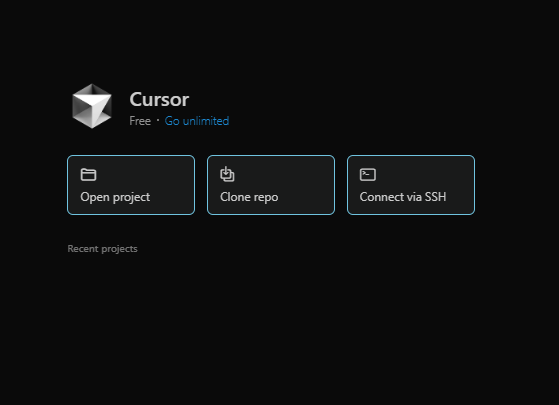Open a project via the Open project card
The image size is (559, 405).
coord(131,185)
